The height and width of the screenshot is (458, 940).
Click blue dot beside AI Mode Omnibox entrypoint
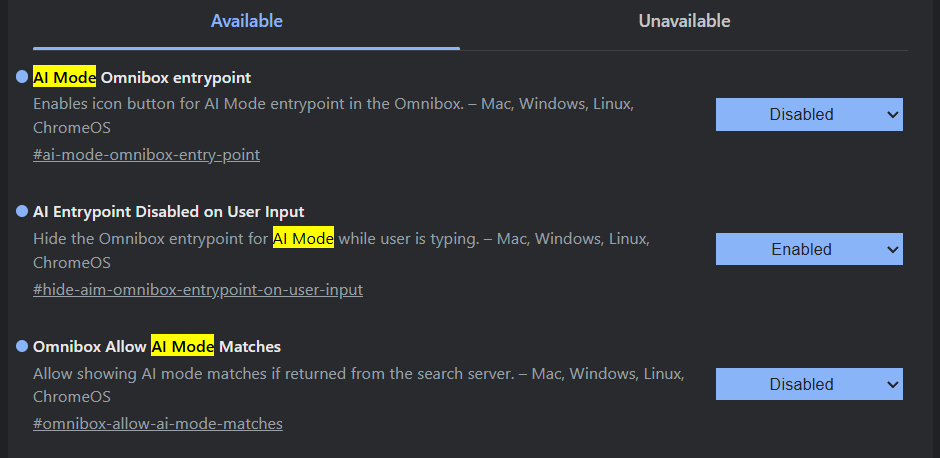point(22,77)
